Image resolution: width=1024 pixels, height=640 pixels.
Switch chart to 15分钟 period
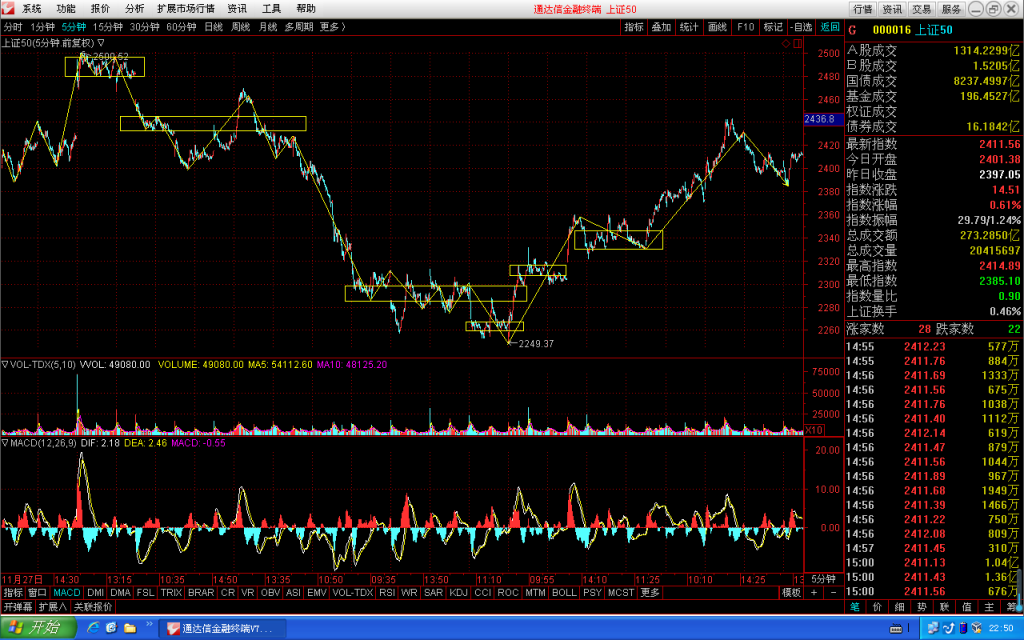(x=108, y=27)
